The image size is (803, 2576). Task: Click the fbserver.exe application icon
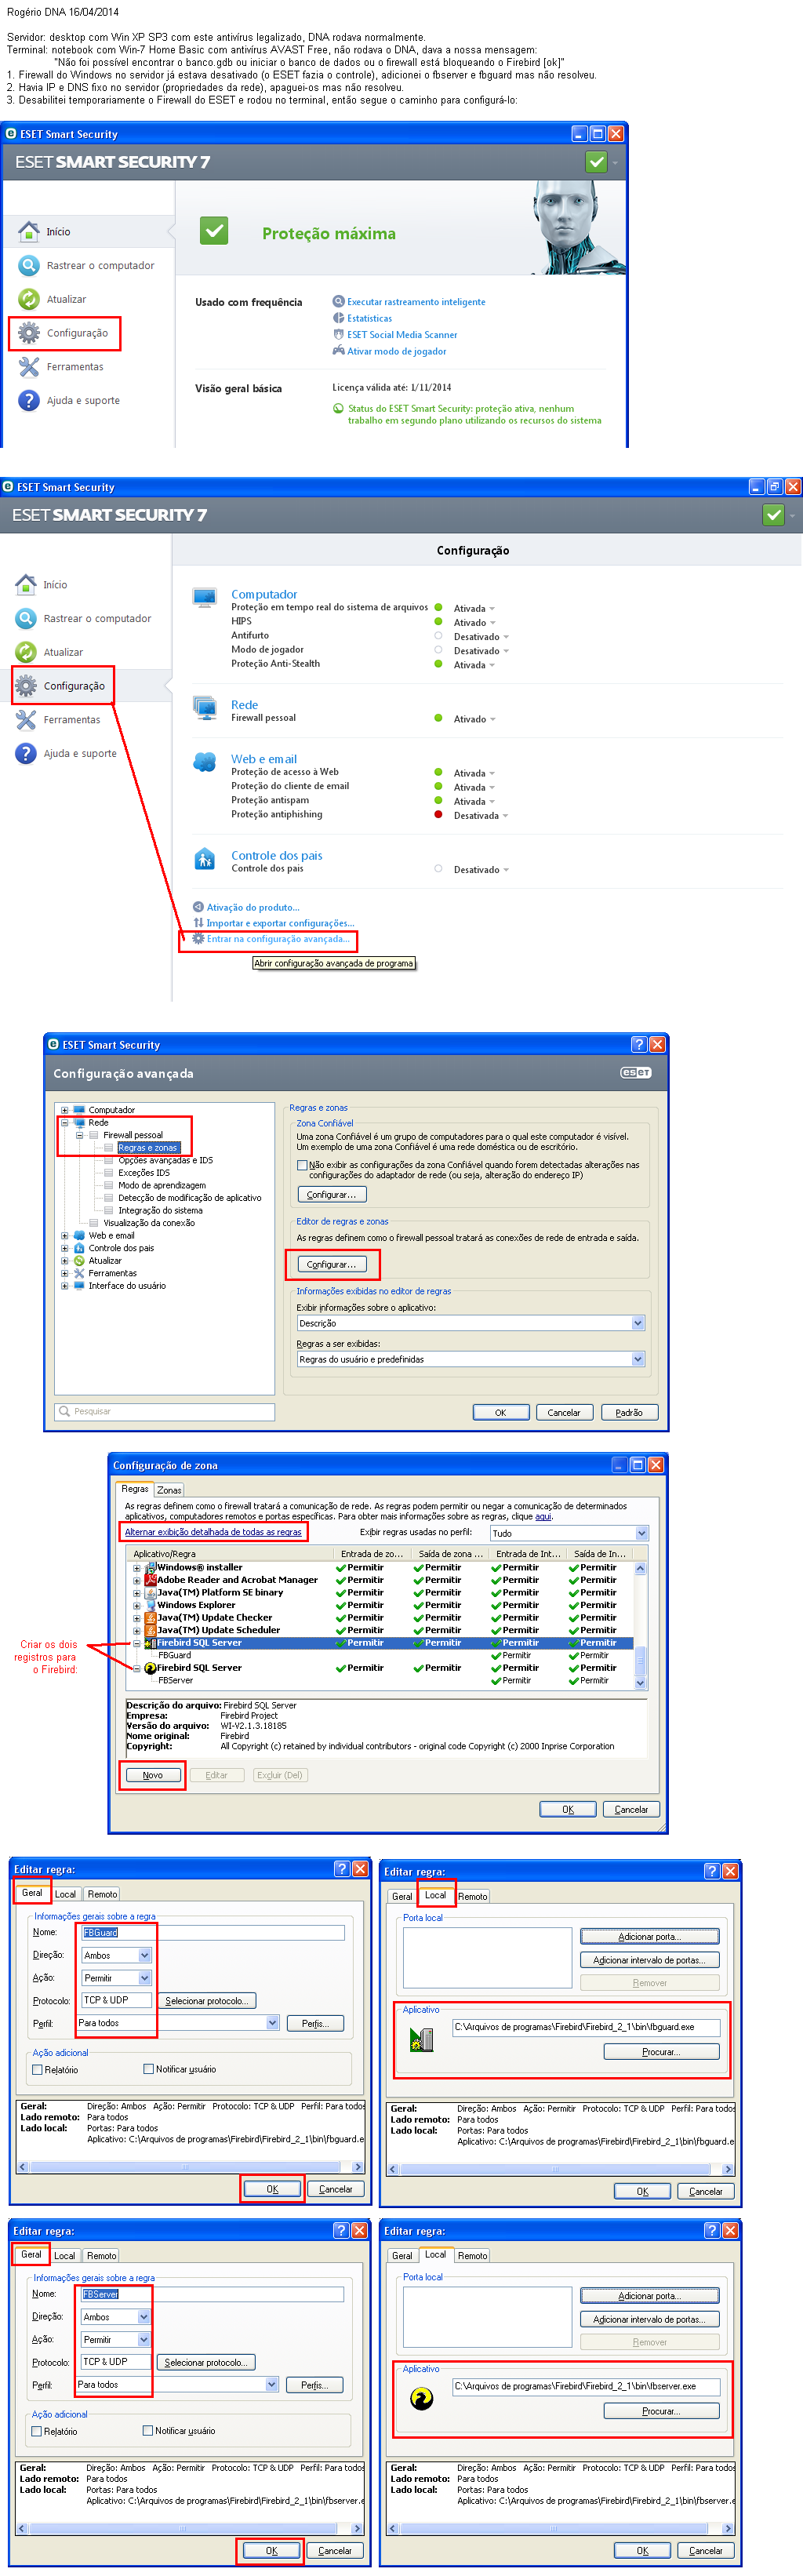tap(421, 2398)
